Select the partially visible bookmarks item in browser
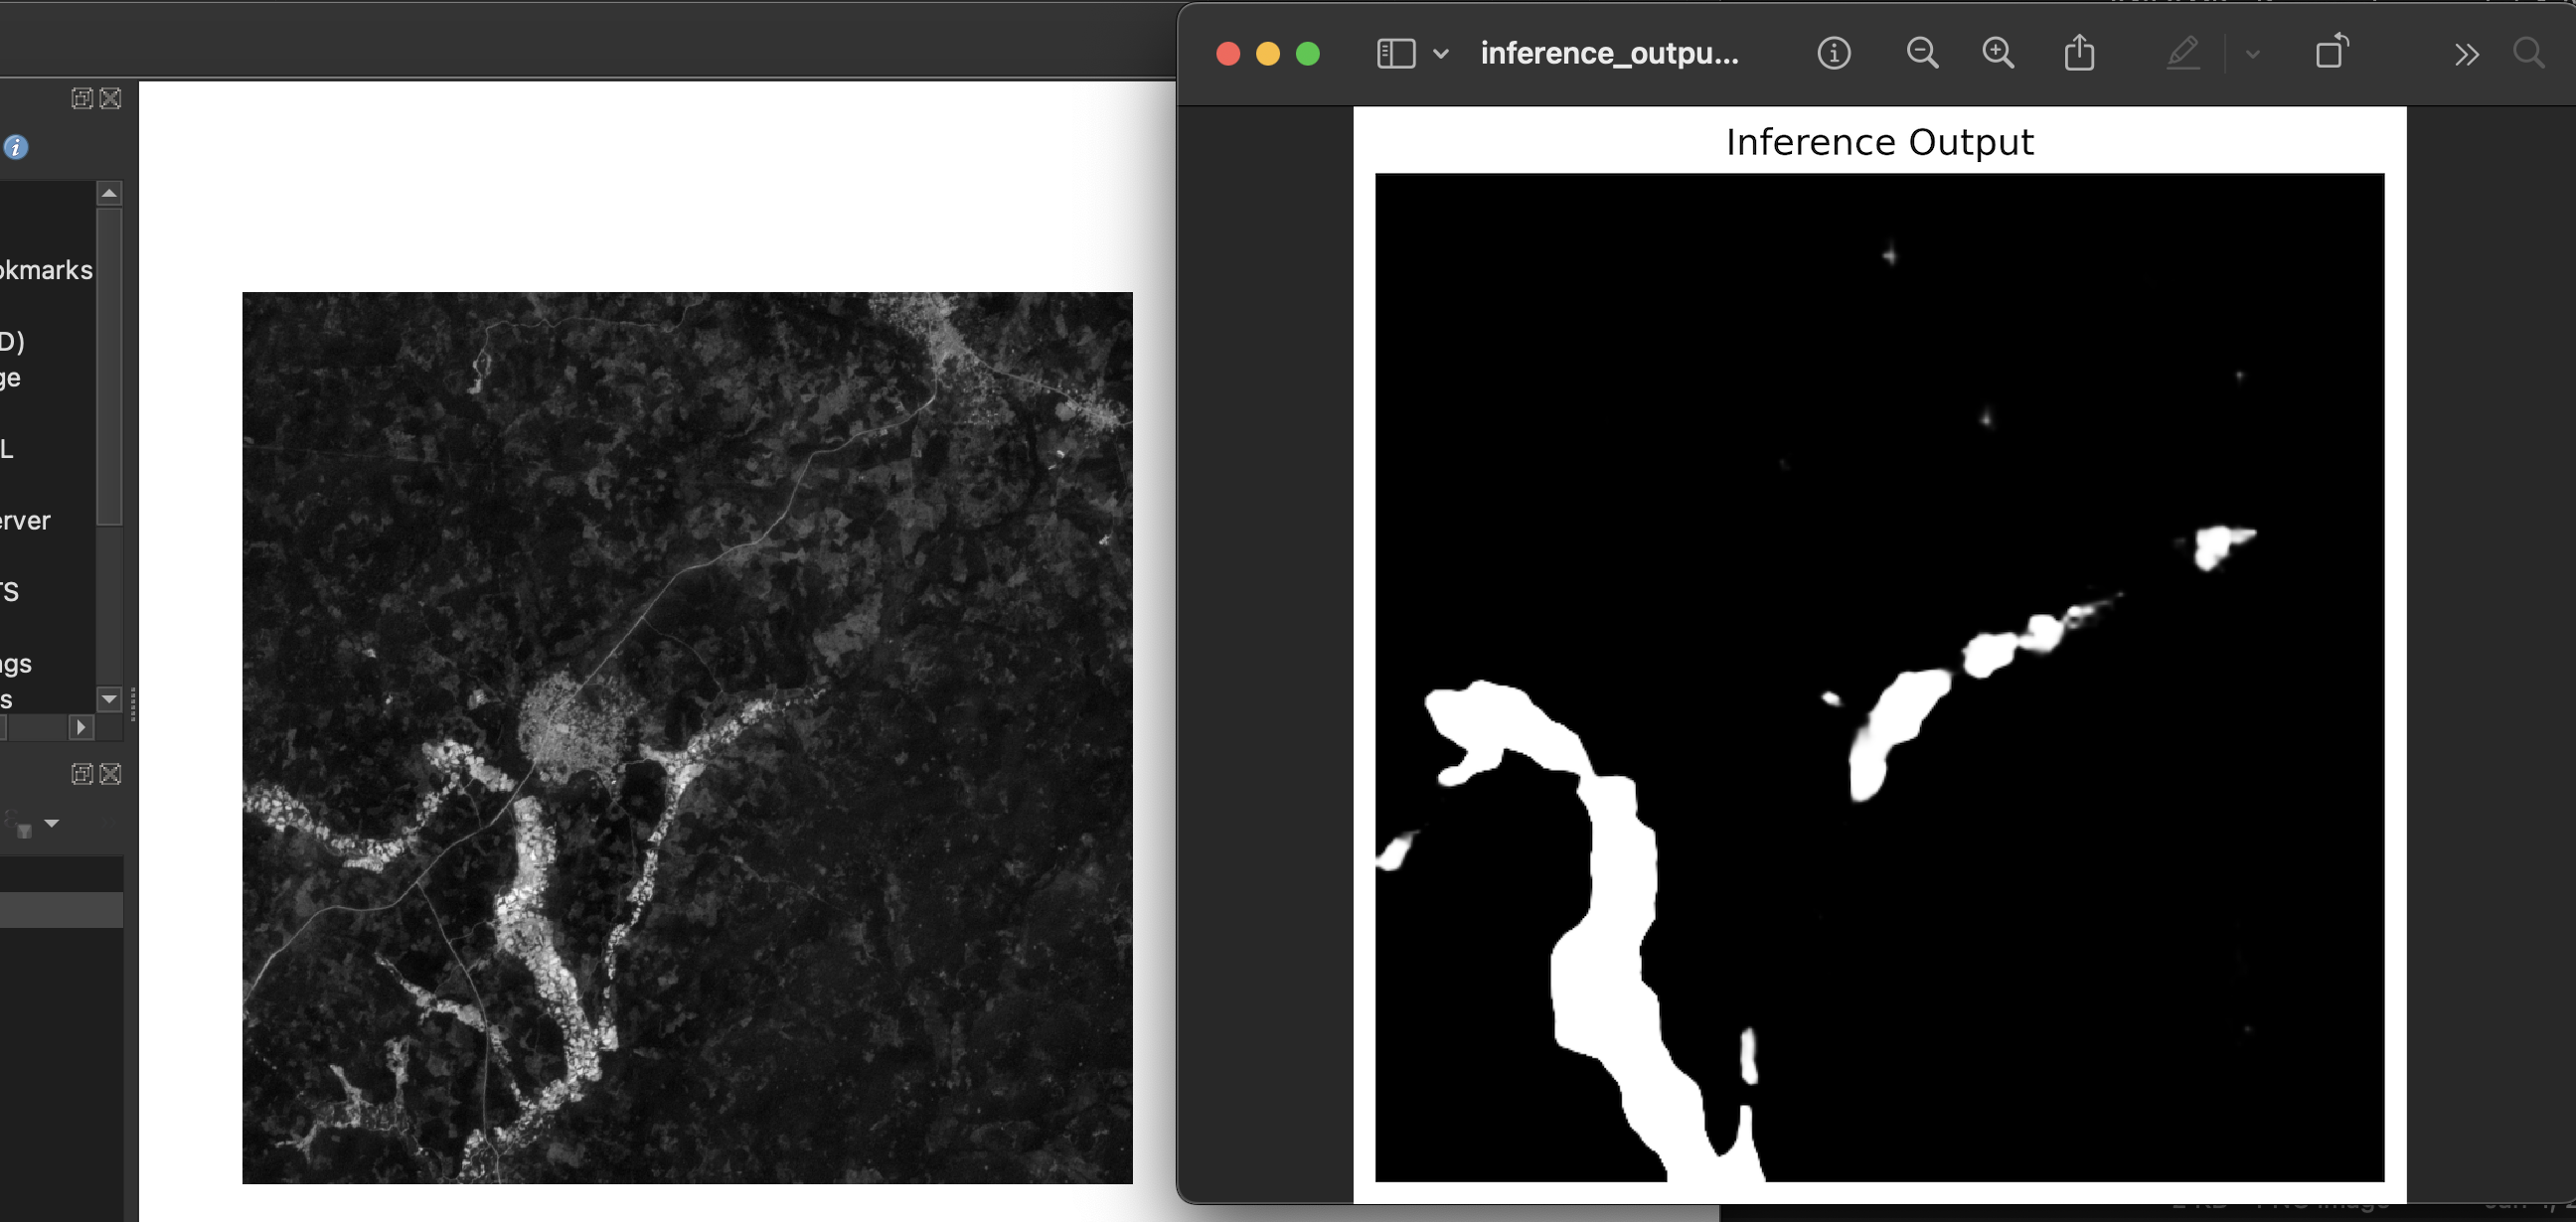The height and width of the screenshot is (1222, 2576). 45,270
